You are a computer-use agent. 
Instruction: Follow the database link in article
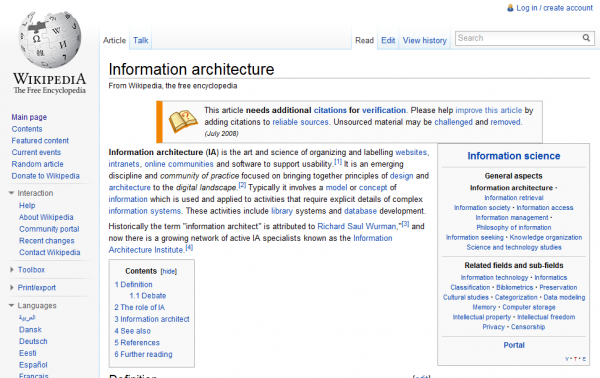[360, 211]
